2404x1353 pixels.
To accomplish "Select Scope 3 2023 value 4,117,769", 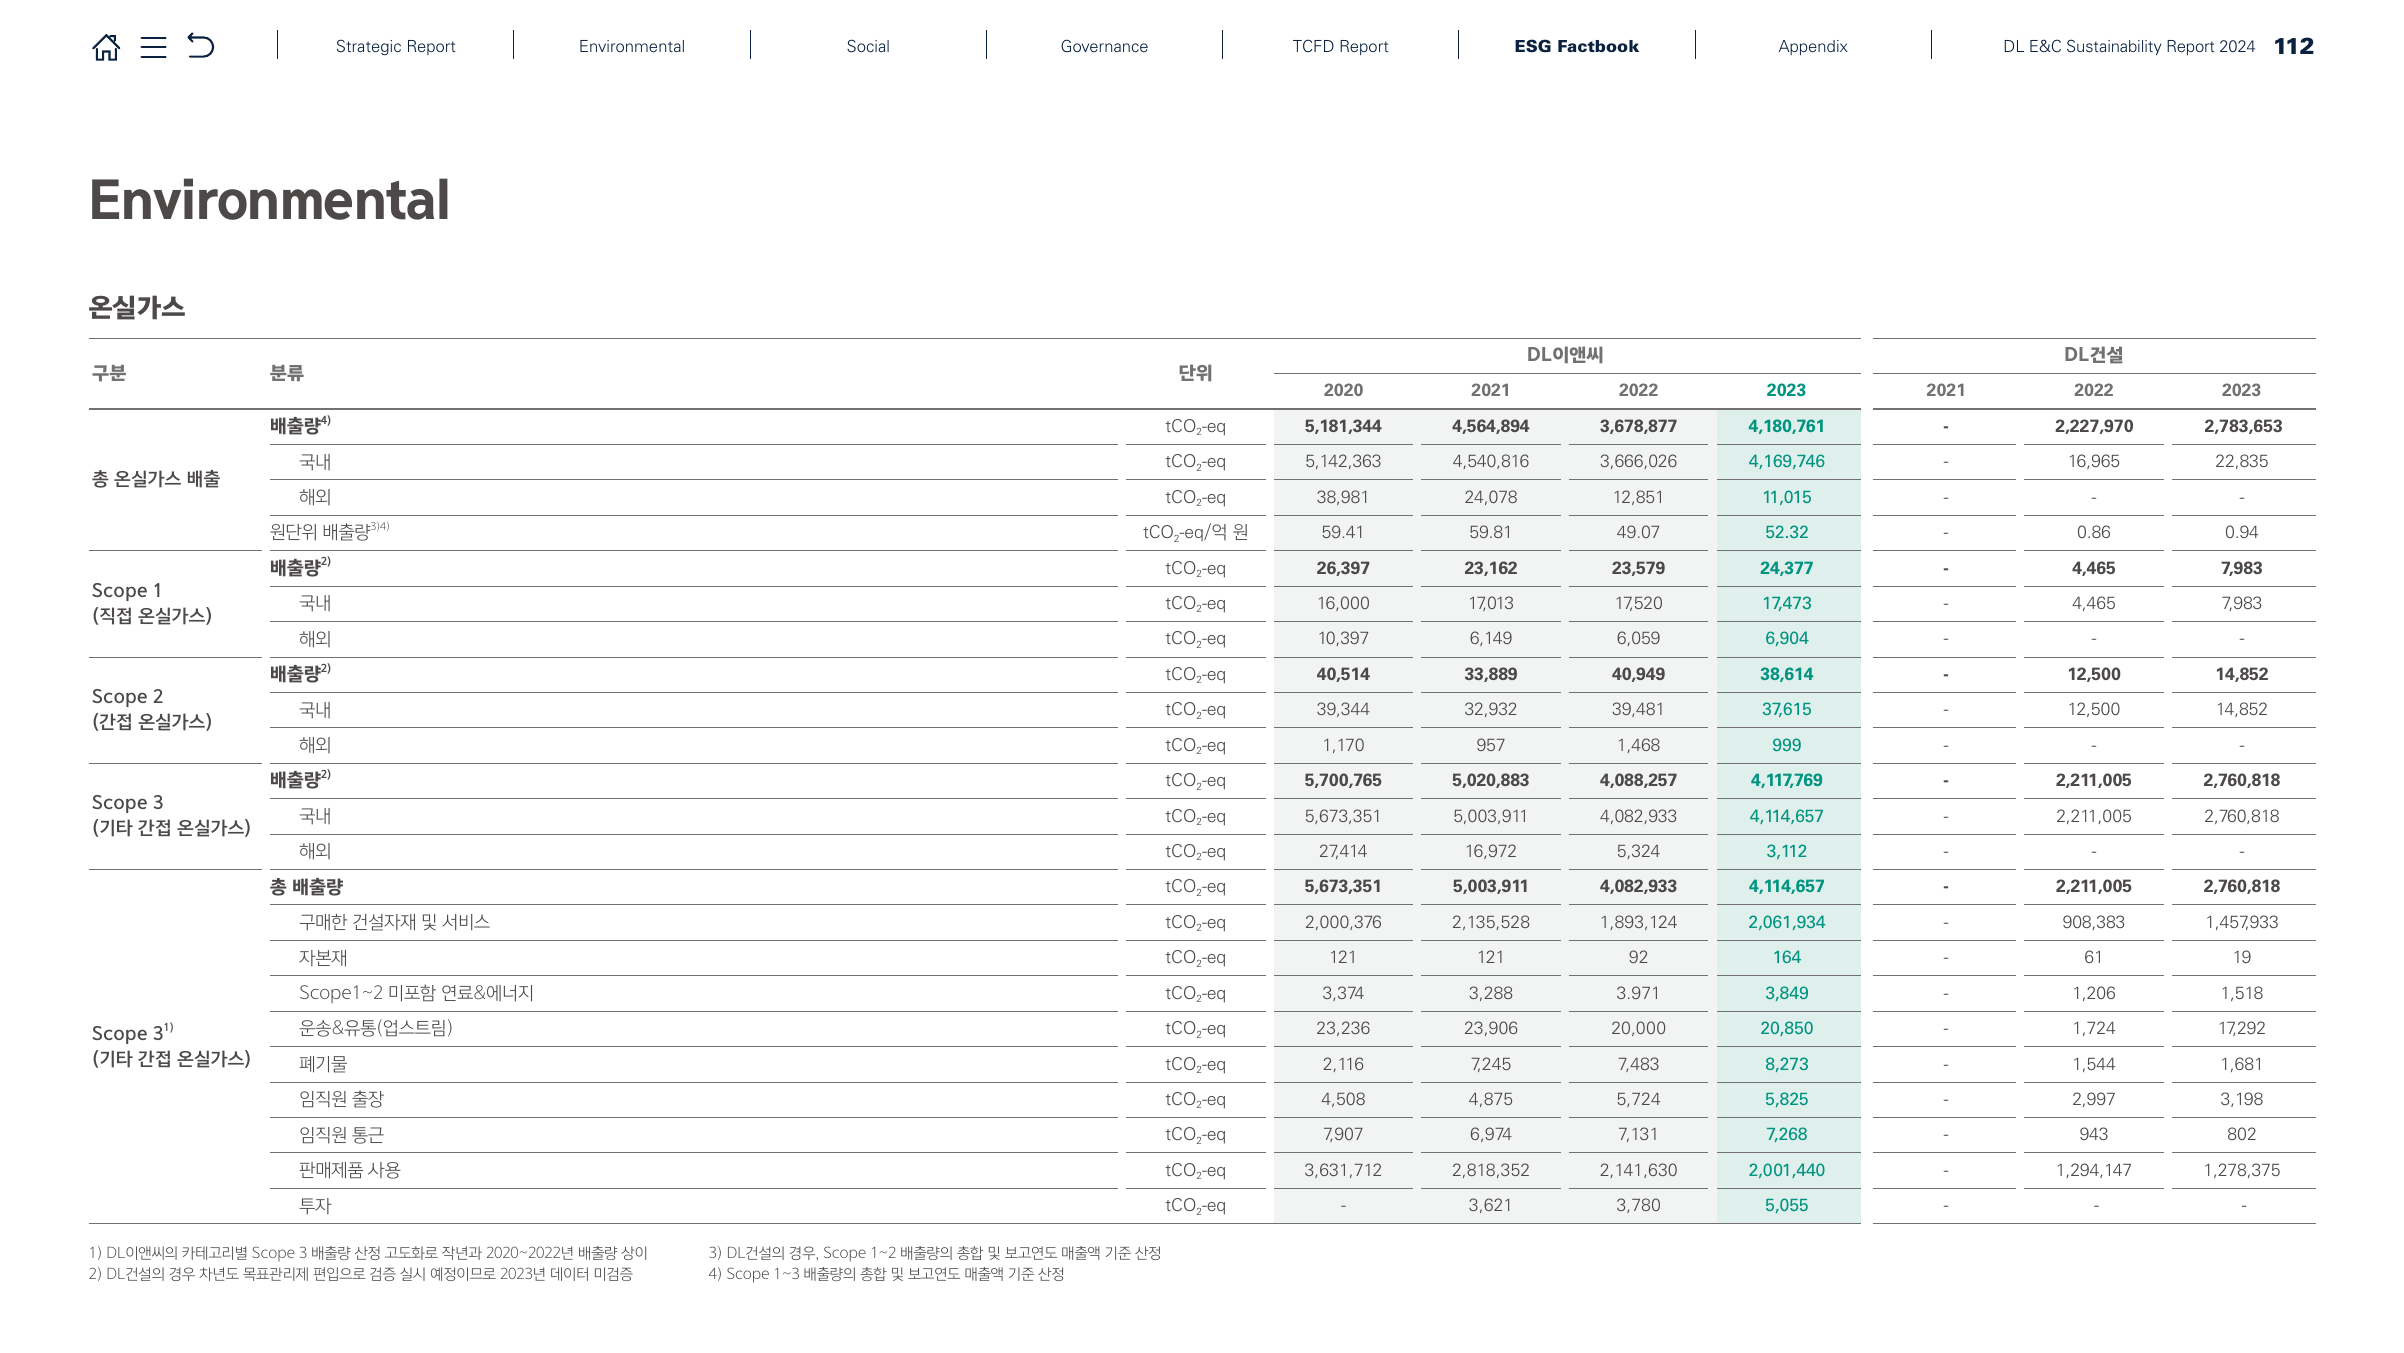I will (1786, 780).
